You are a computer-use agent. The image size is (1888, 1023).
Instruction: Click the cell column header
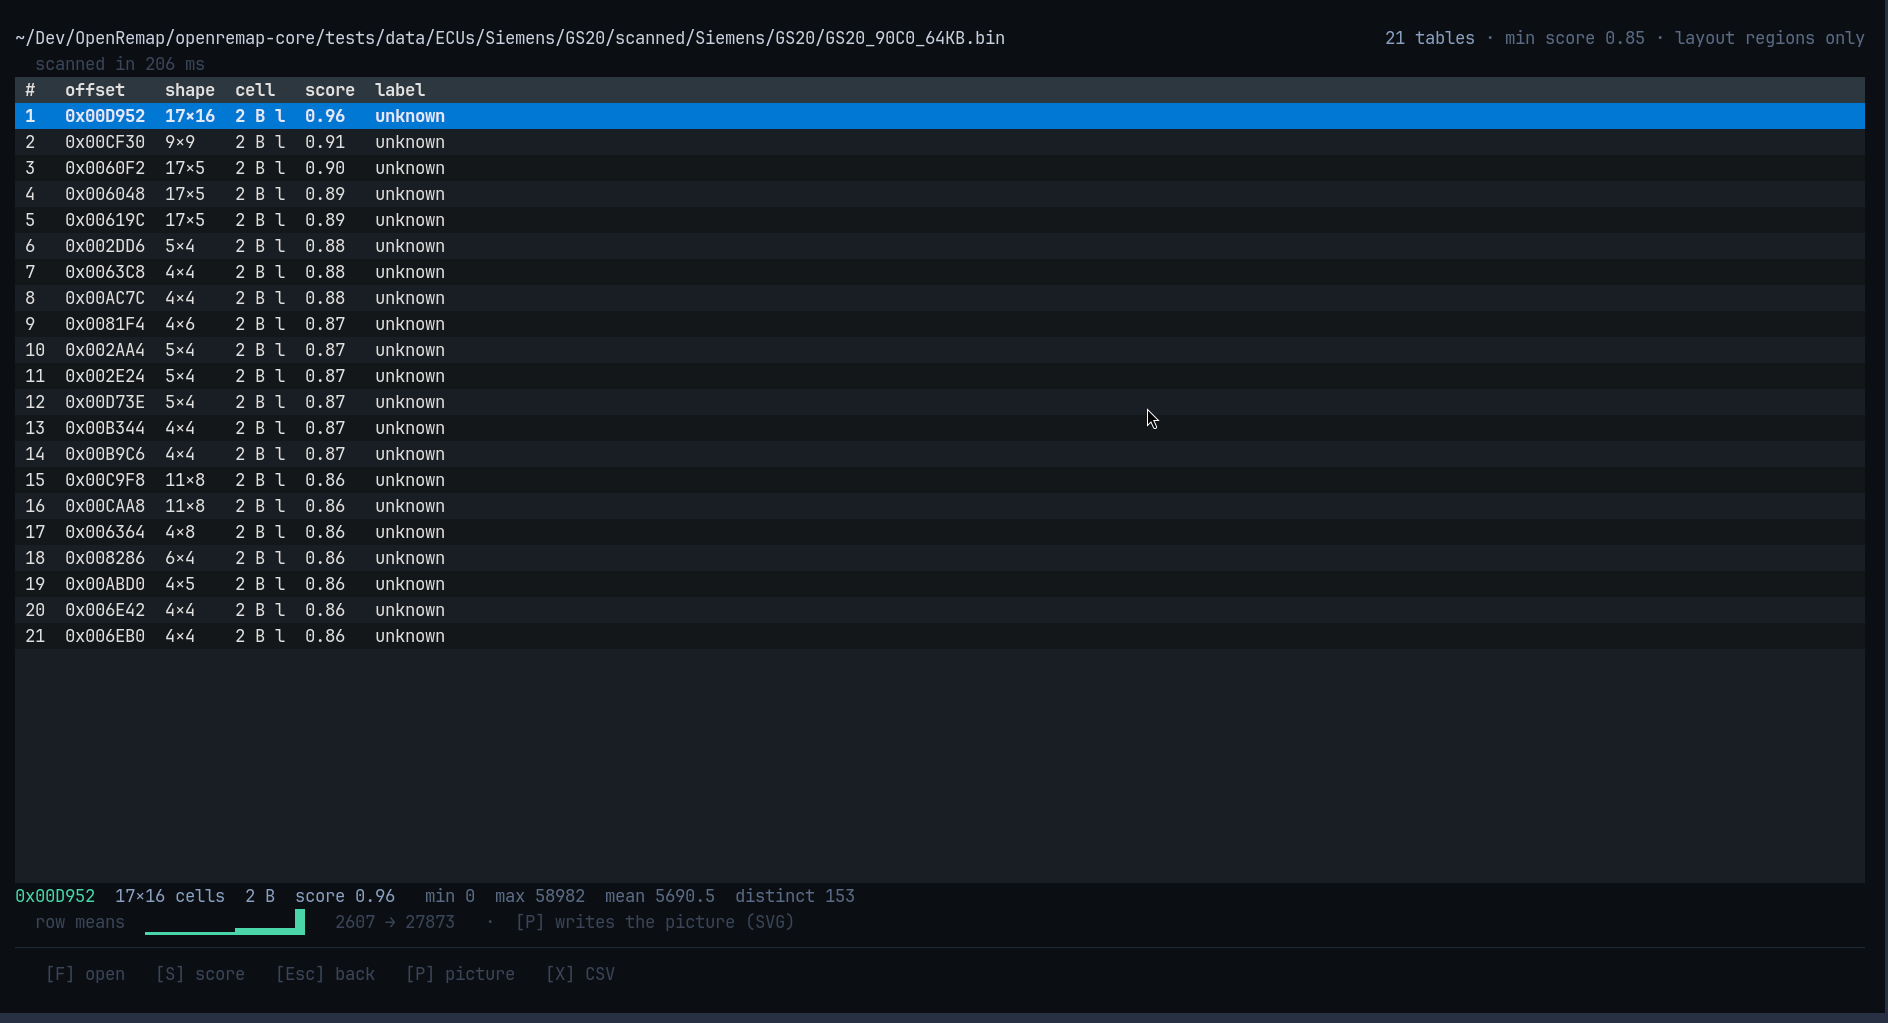click(255, 90)
